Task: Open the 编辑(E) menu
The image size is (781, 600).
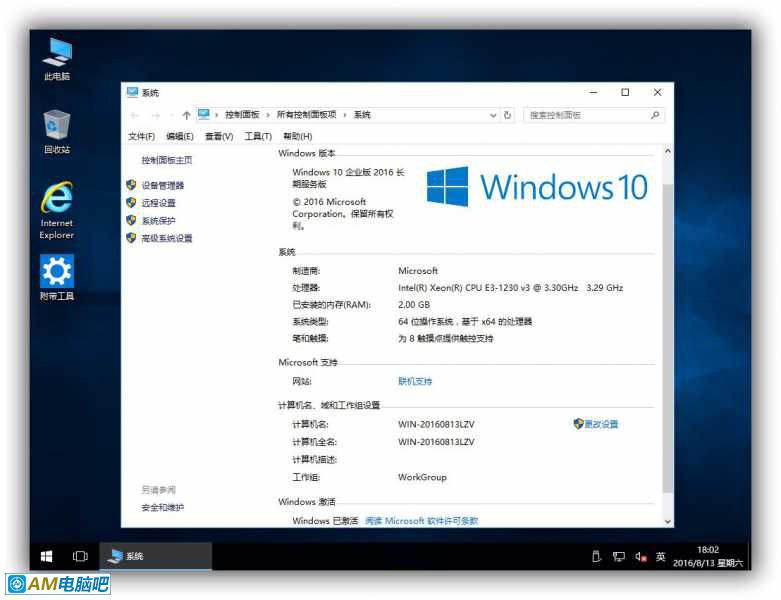Action: (x=180, y=136)
